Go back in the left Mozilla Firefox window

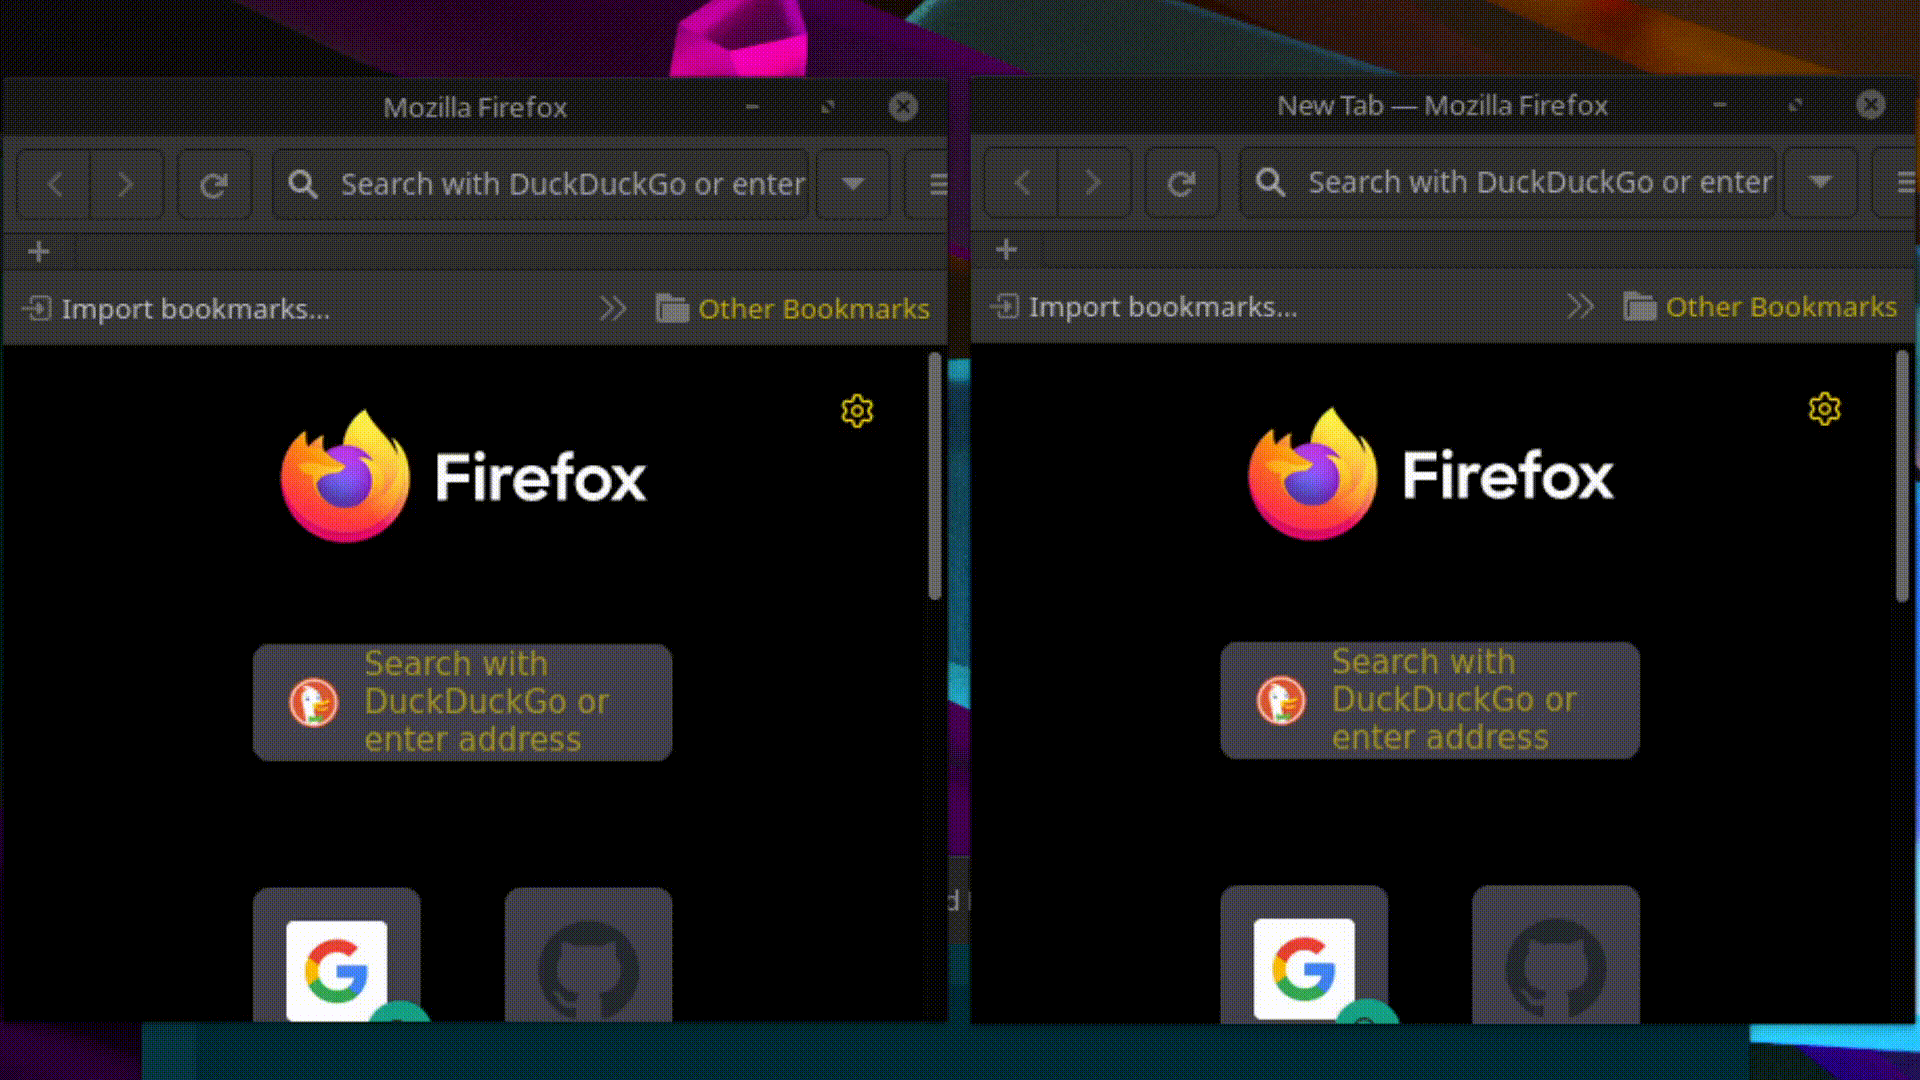pyautogui.click(x=54, y=184)
